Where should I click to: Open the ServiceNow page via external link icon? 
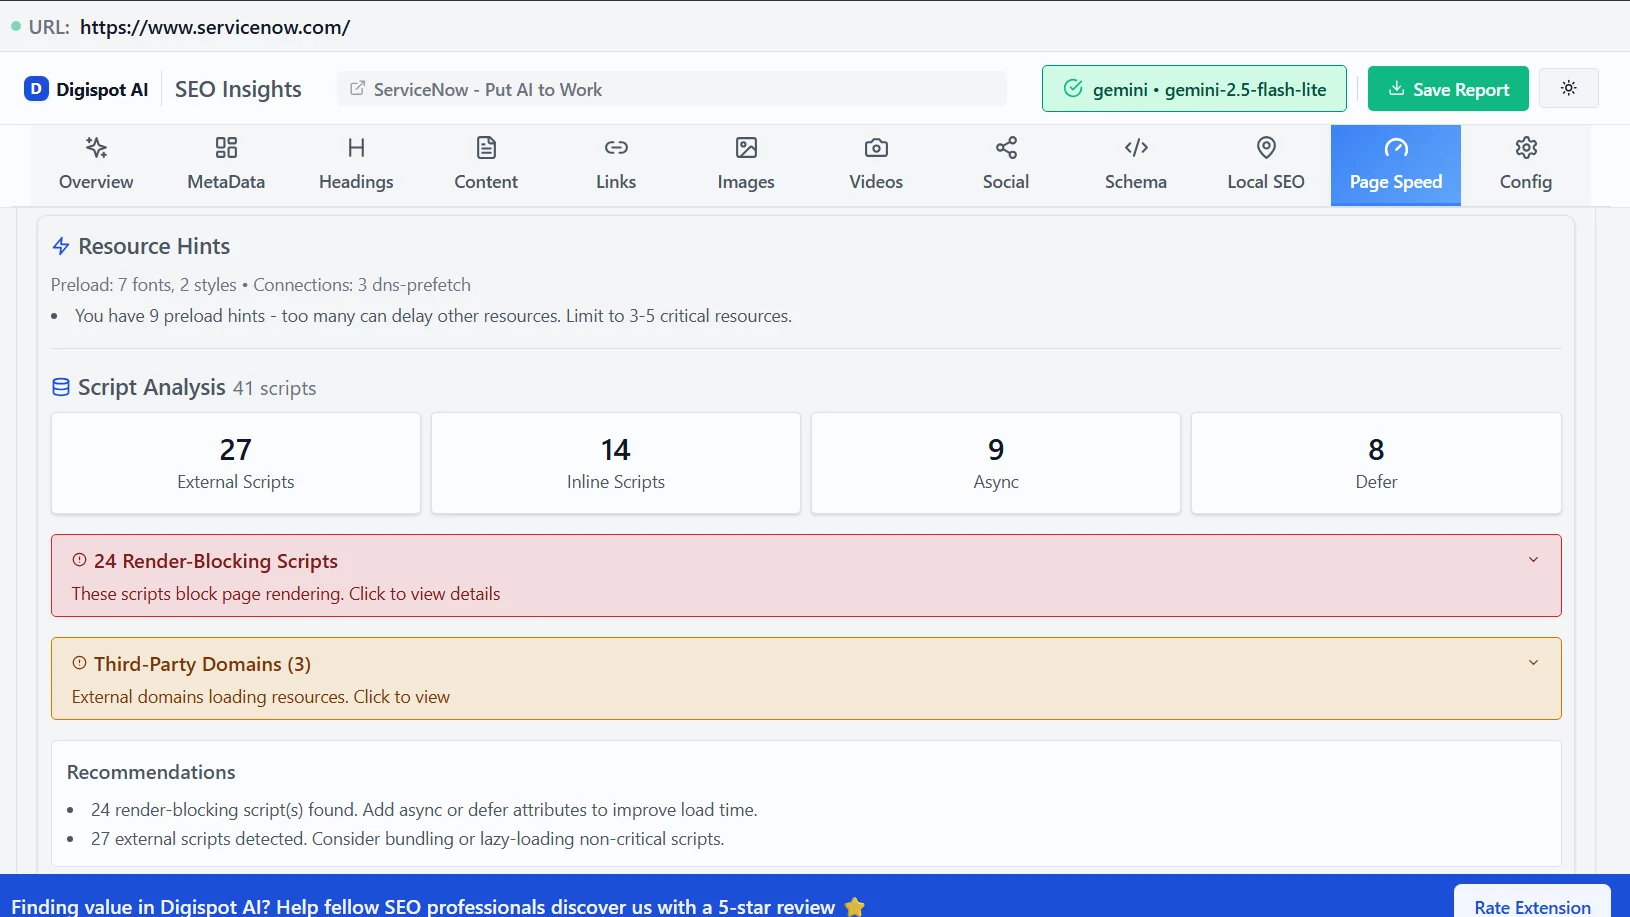pyautogui.click(x=355, y=88)
